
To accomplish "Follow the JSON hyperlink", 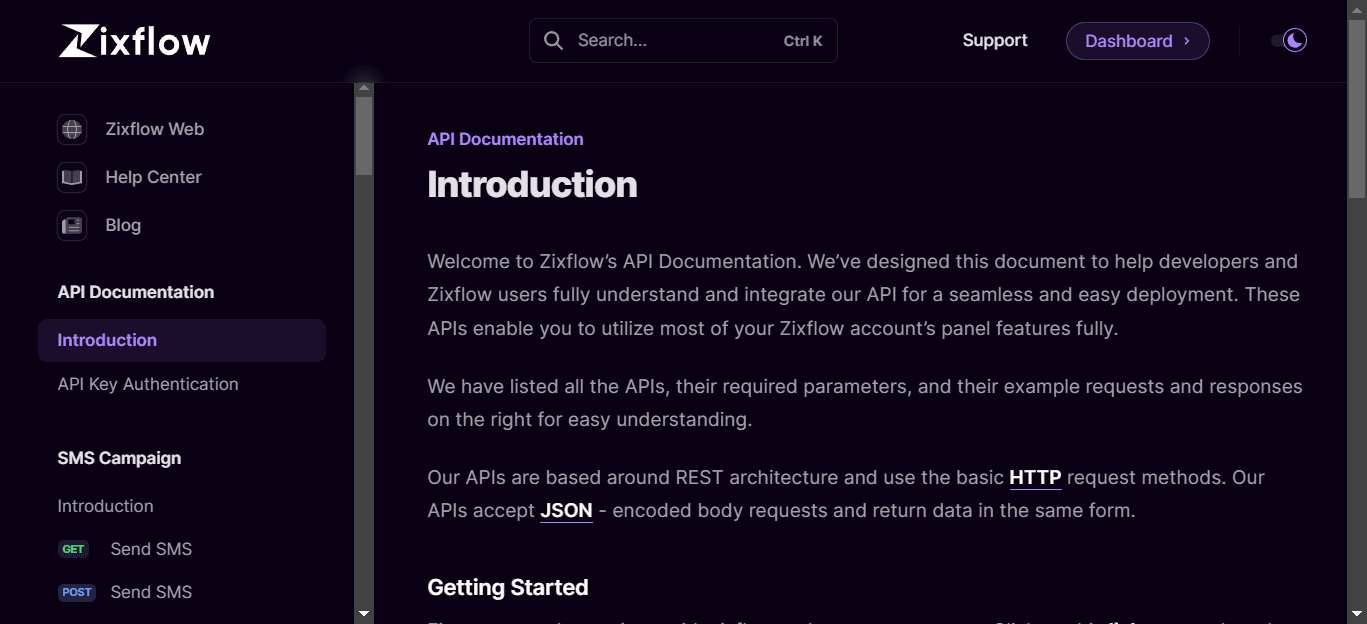I will 566,511.
